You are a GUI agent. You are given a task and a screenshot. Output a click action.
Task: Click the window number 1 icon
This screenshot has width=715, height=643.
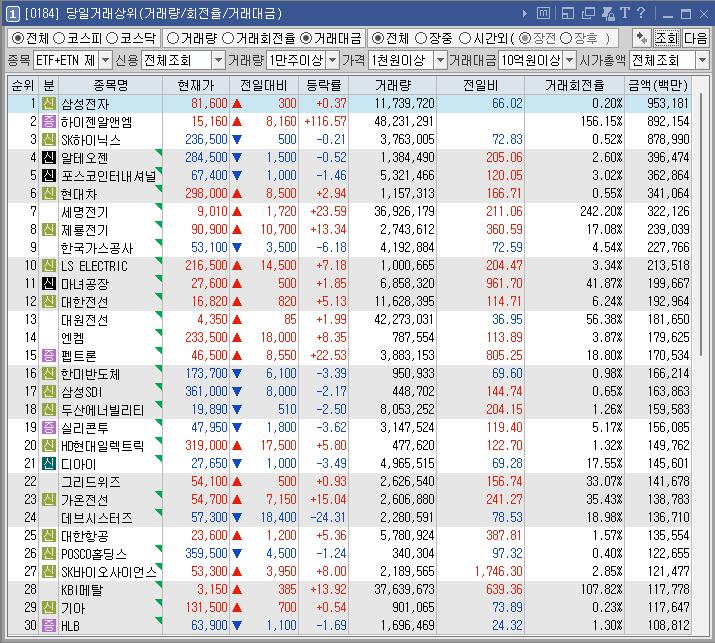tap(12, 14)
